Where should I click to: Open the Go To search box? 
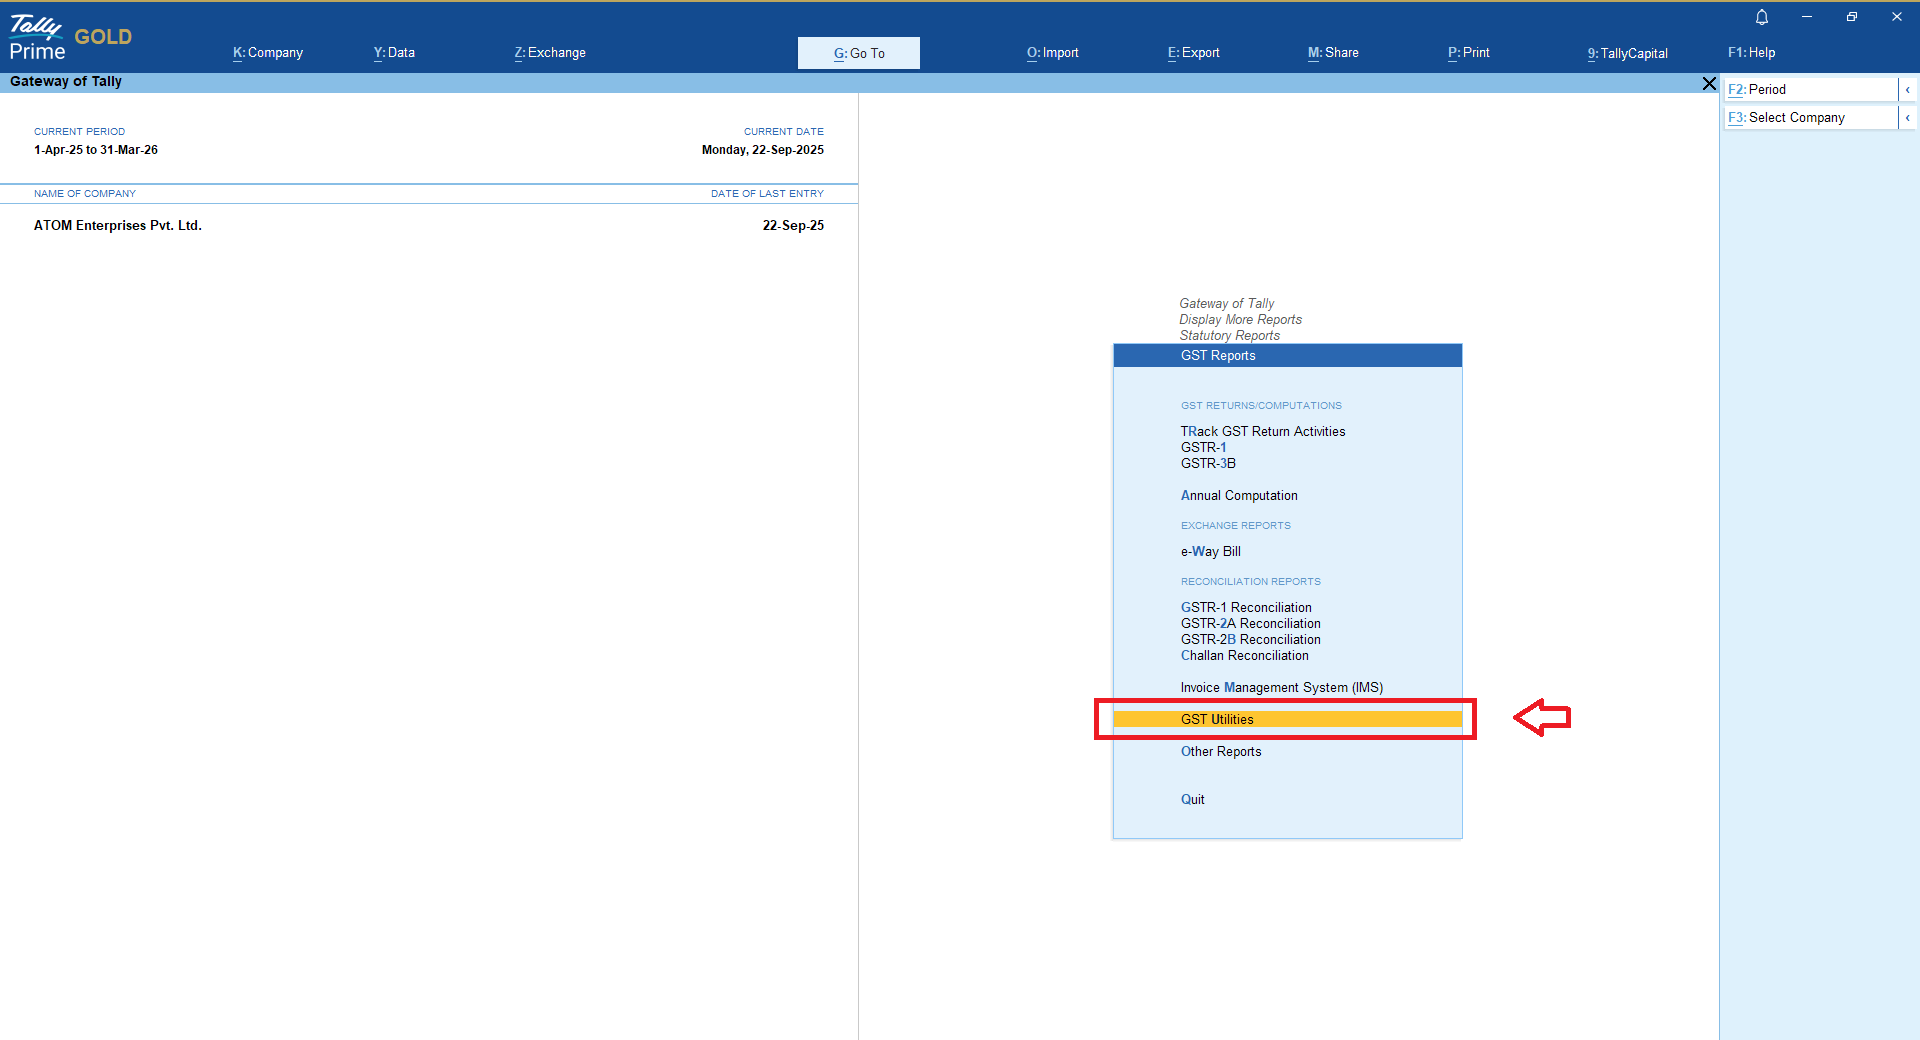(858, 53)
